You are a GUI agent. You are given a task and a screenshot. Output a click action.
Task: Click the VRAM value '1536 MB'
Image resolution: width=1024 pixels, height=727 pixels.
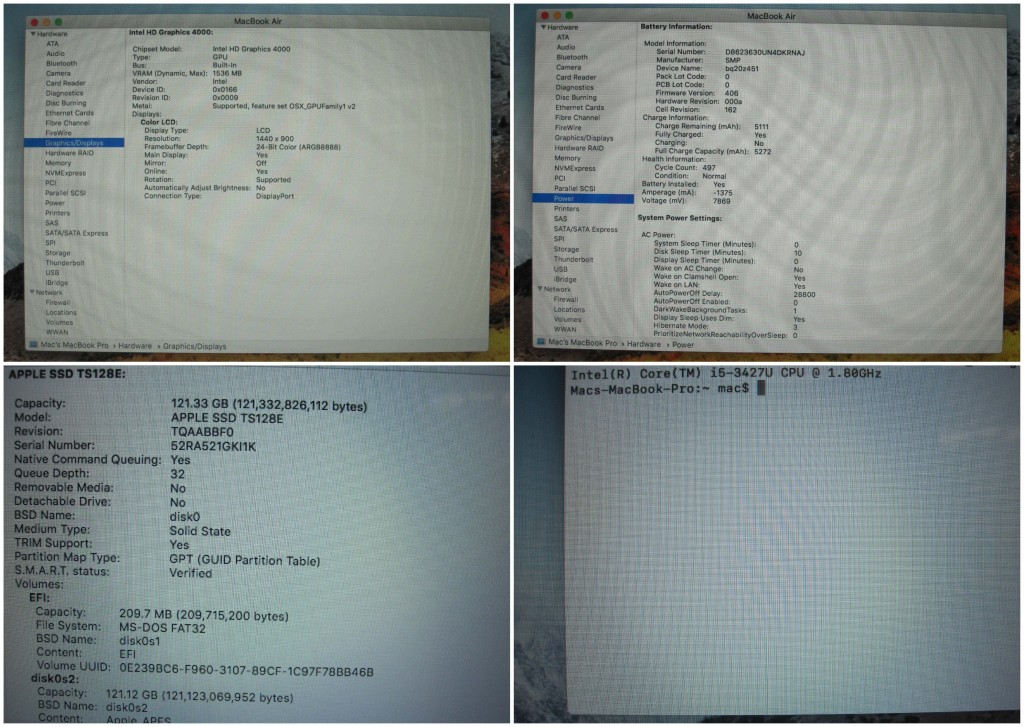tap(227, 73)
